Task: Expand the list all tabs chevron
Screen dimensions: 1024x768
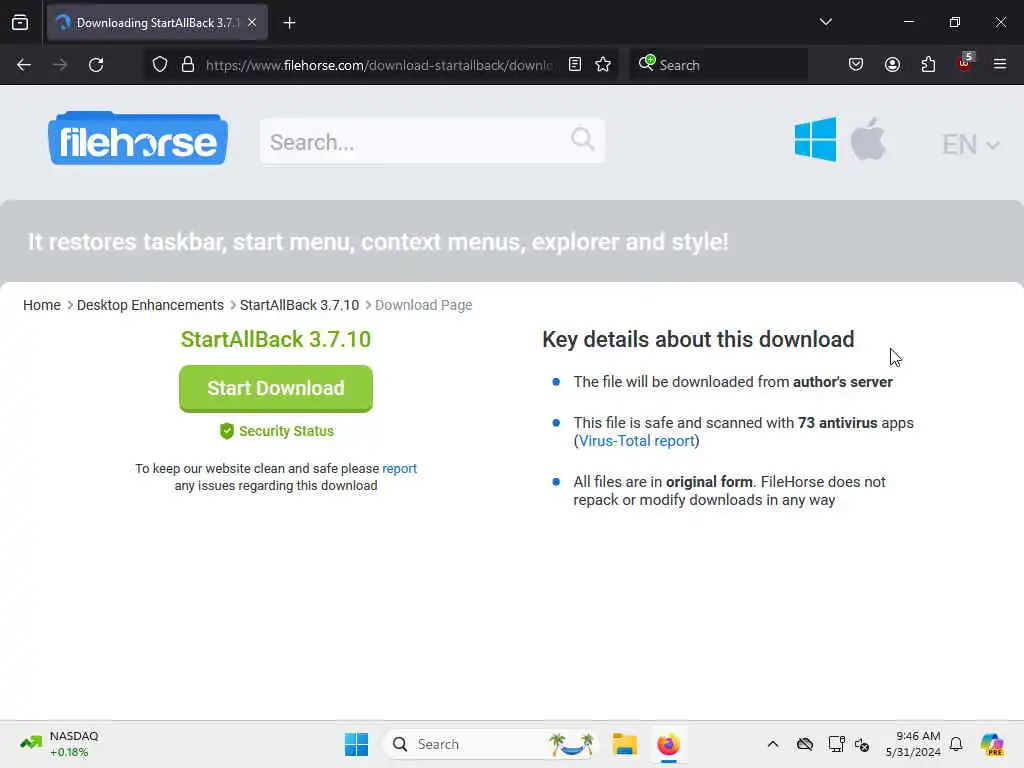Action: tap(825, 22)
